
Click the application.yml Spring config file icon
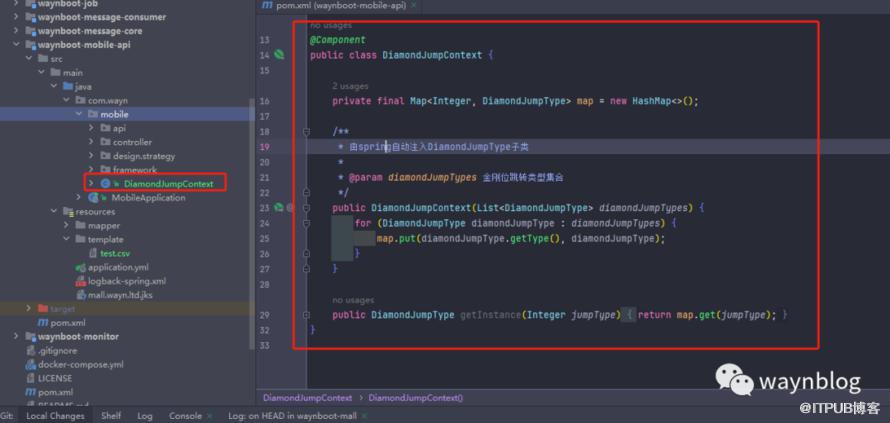pos(79,267)
